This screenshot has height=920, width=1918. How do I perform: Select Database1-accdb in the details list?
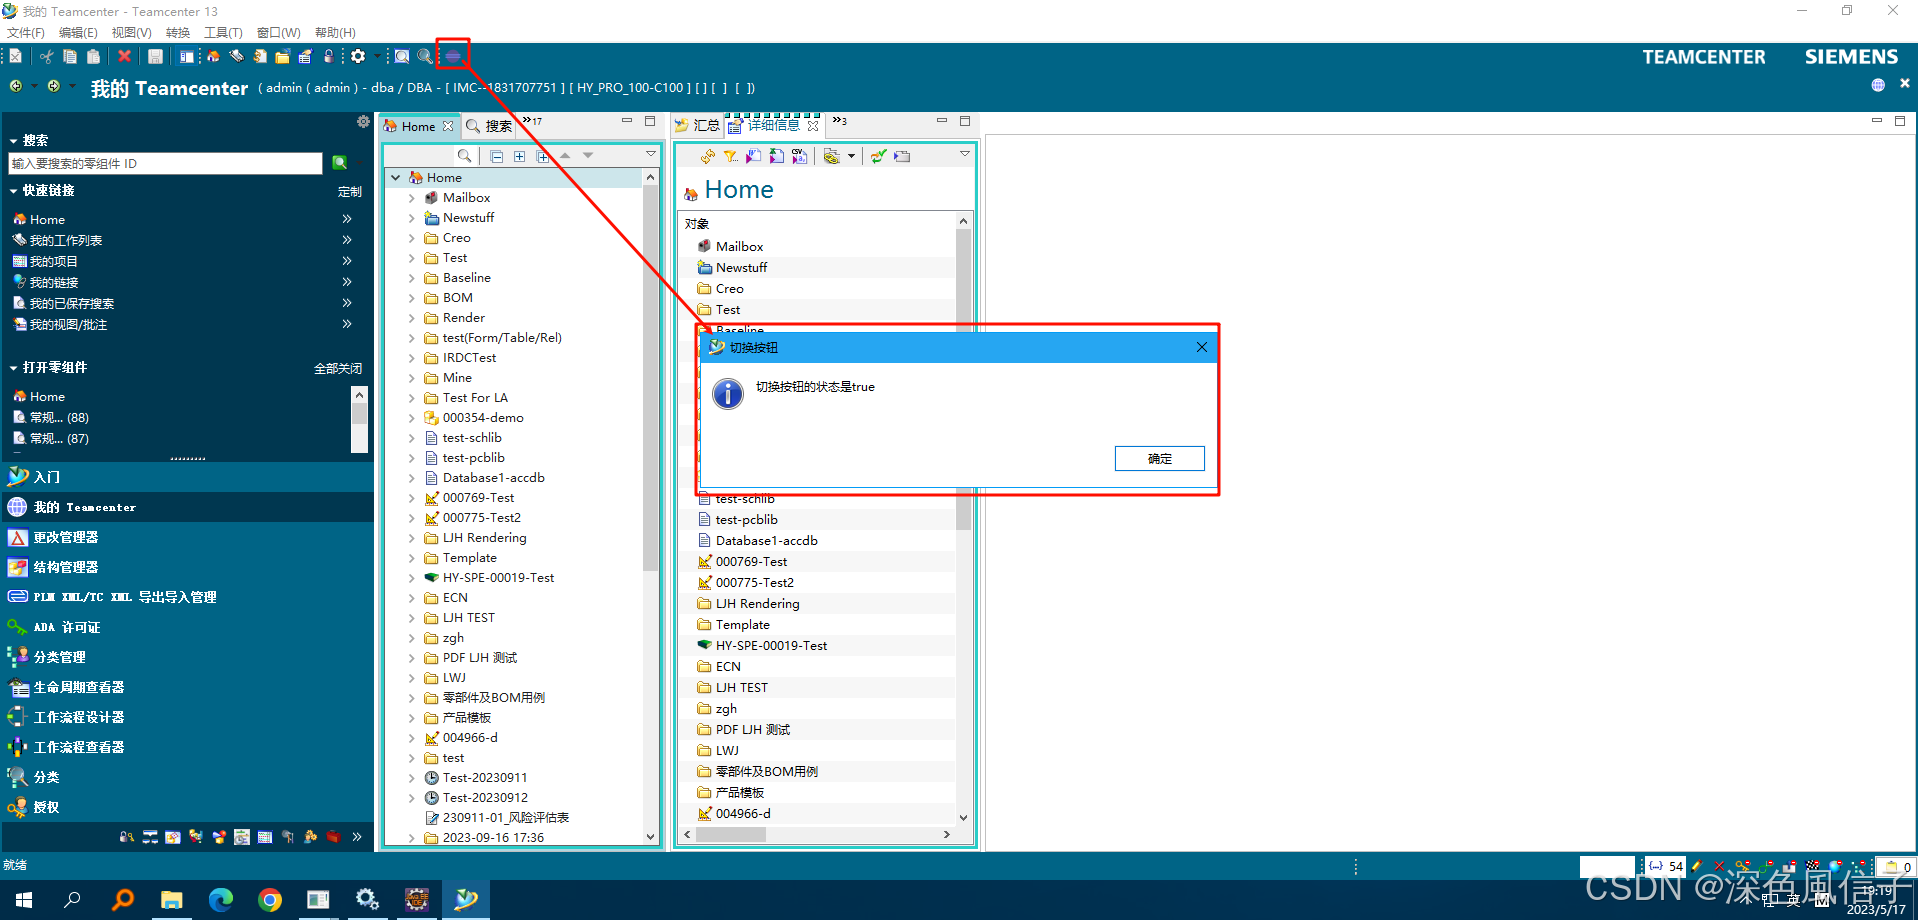767,541
